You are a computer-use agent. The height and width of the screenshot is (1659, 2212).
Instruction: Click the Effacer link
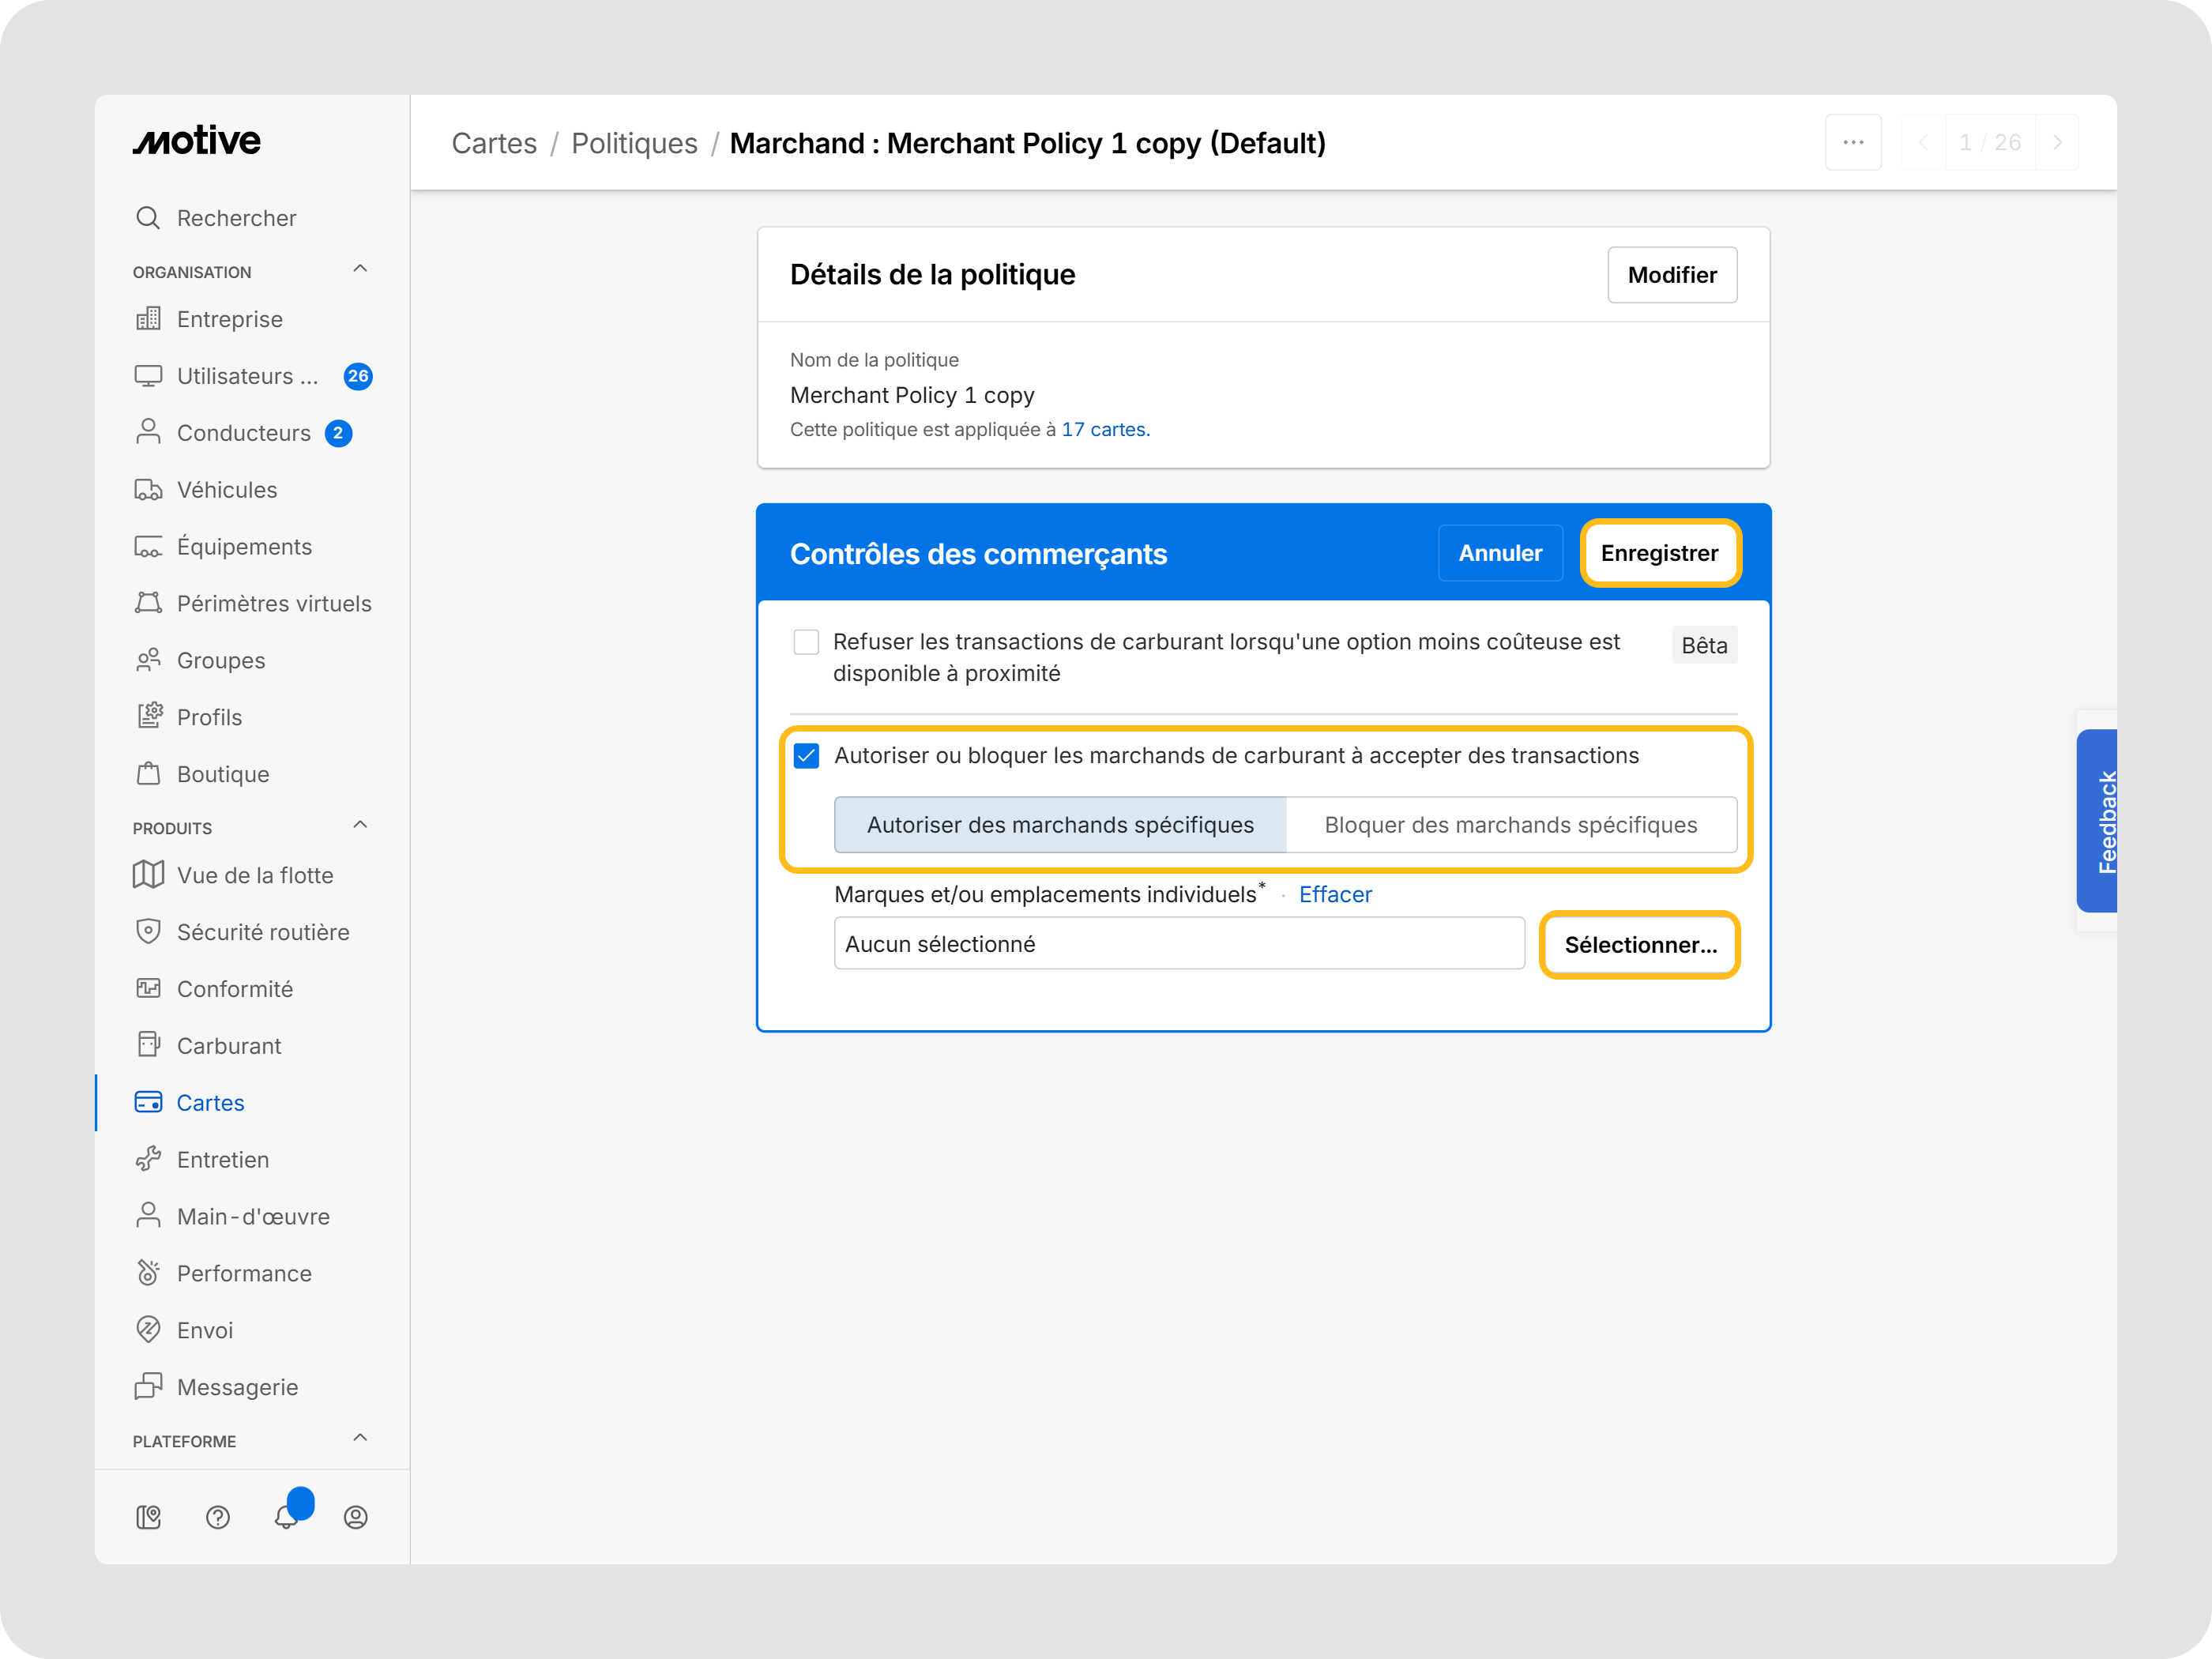[x=1335, y=894]
